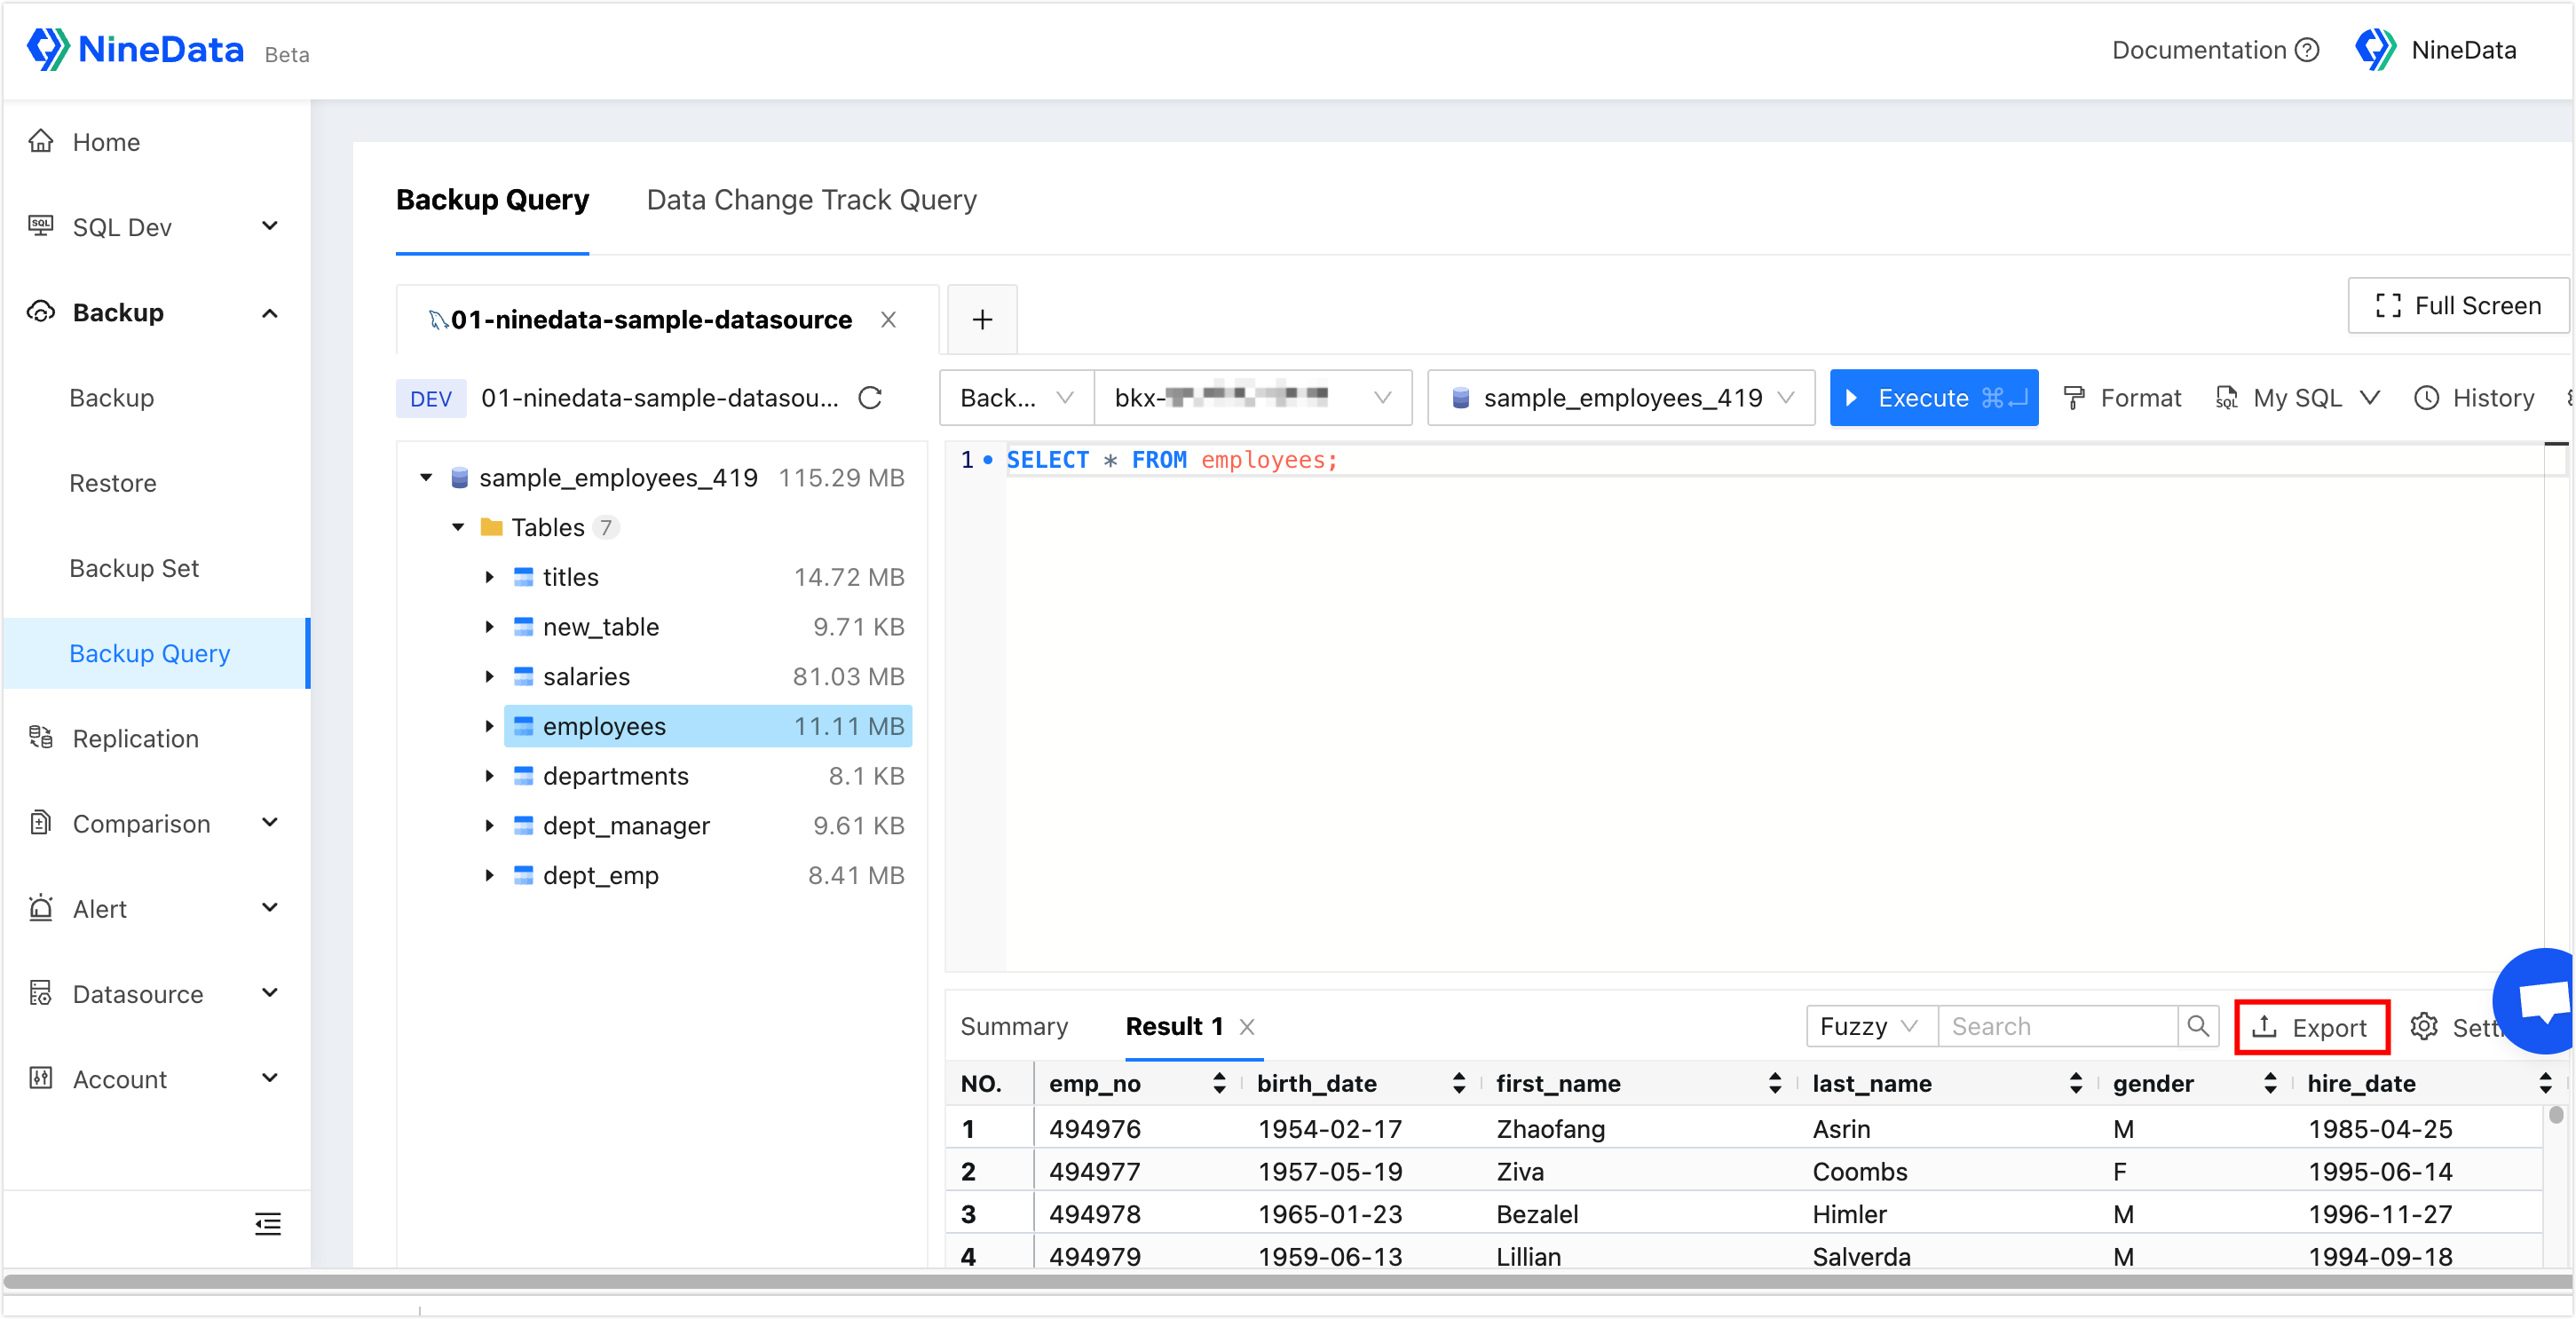Click the Replication sidebar icon
This screenshot has height=1319, width=2576.
click(41, 738)
